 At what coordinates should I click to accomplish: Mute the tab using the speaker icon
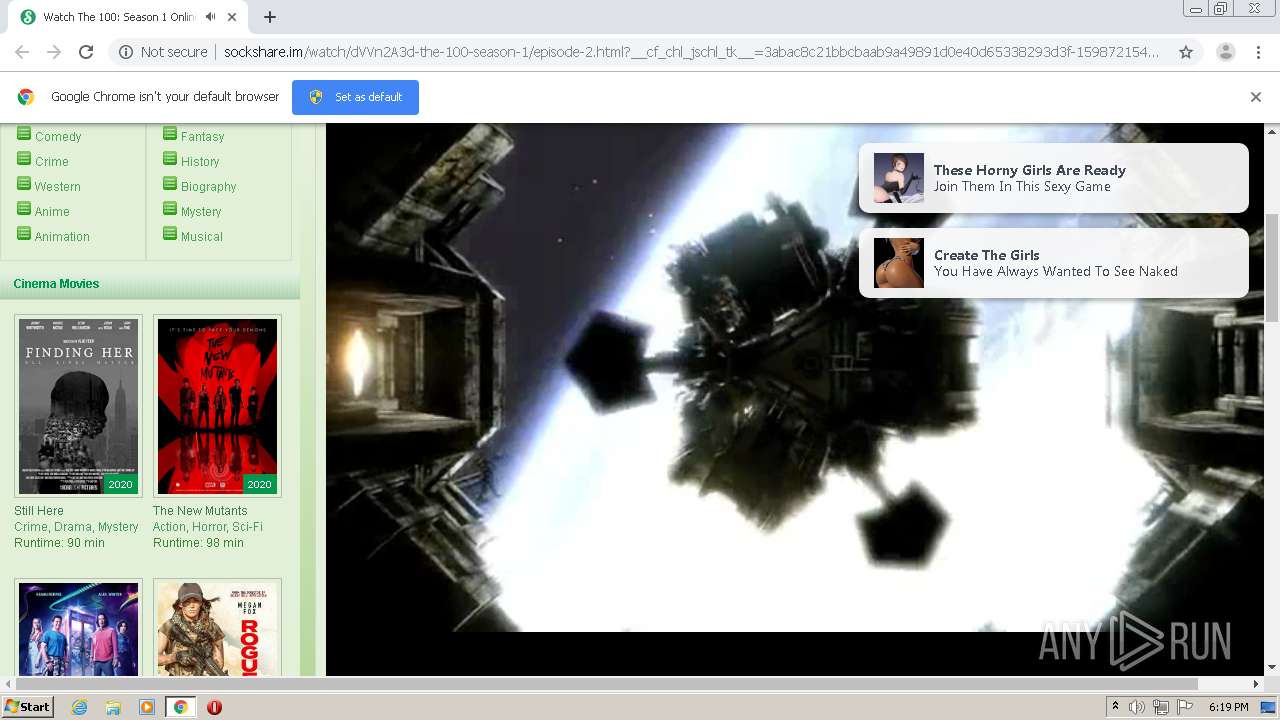click(x=211, y=17)
